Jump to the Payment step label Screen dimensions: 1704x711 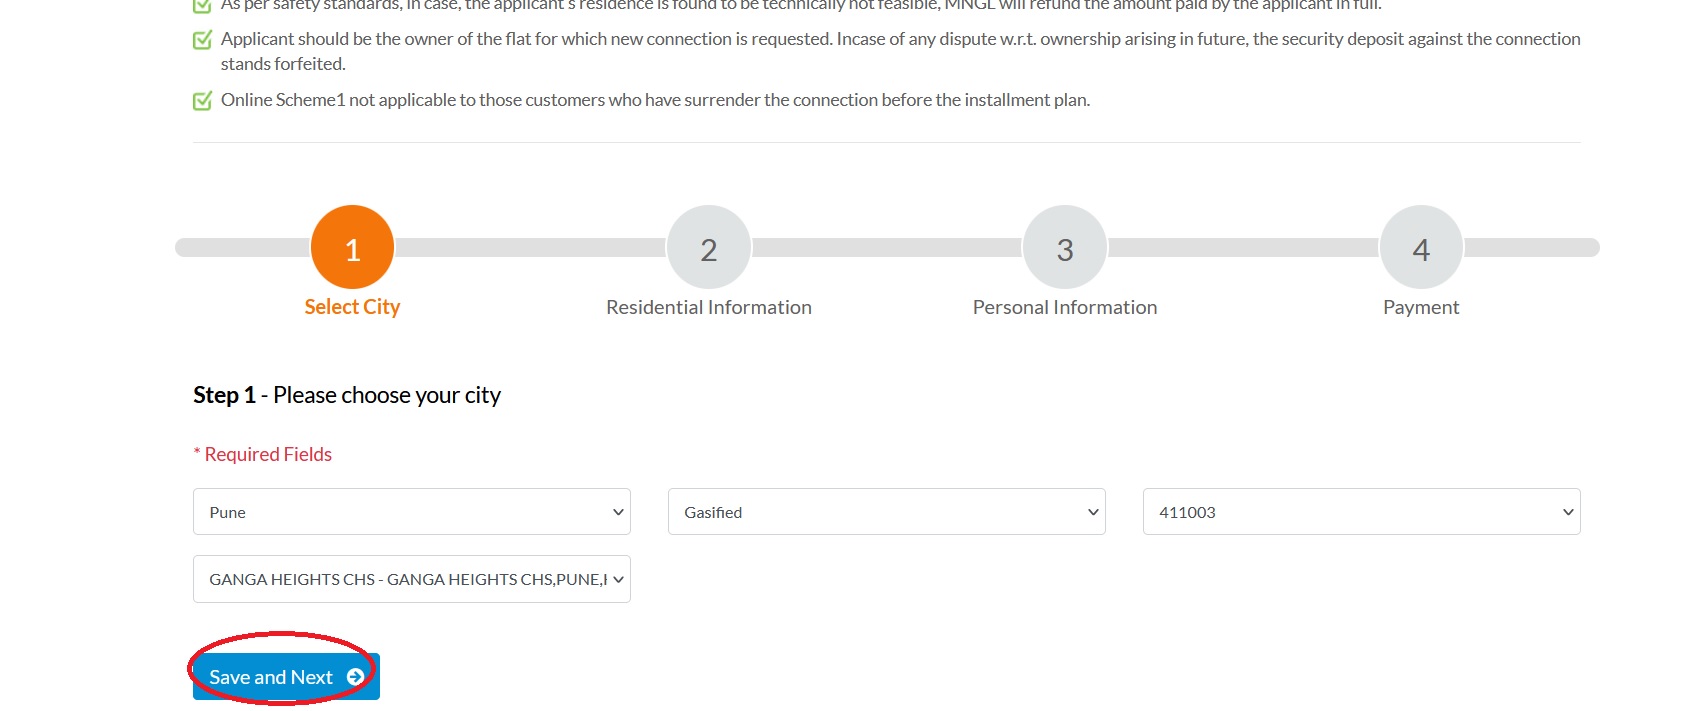pos(1420,307)
